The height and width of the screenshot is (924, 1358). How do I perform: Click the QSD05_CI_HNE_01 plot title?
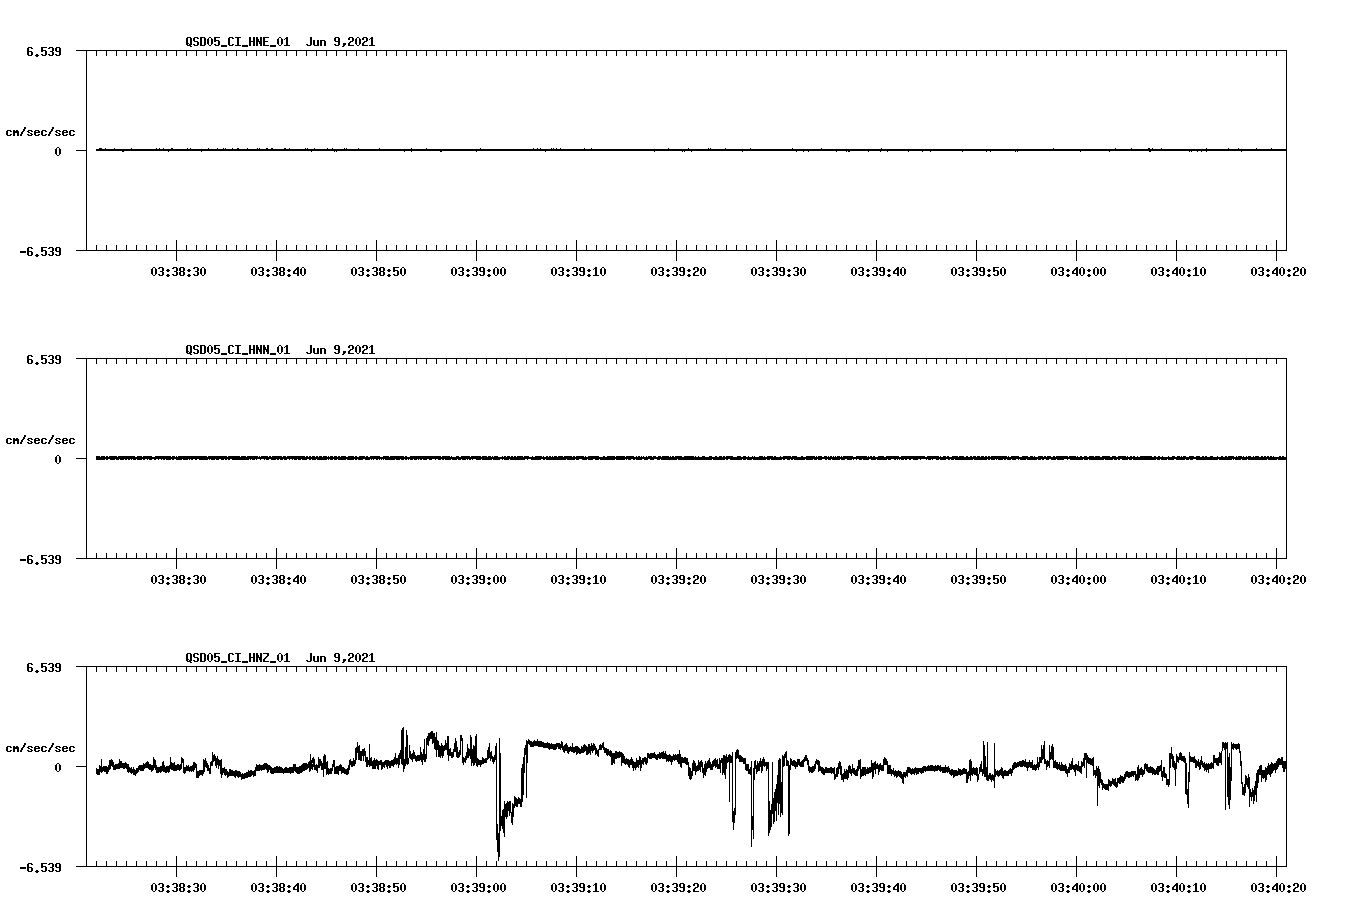[x=280, y=42]
